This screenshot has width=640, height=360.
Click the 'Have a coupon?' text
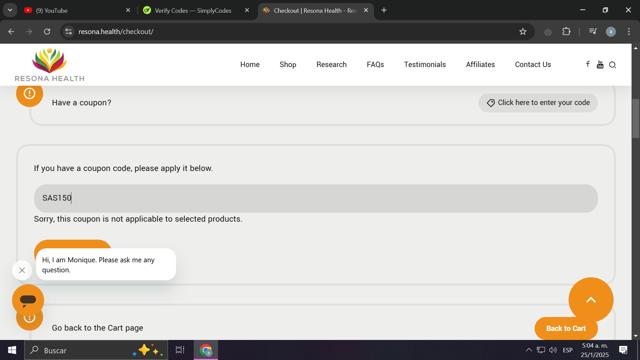tap(82, 103)
